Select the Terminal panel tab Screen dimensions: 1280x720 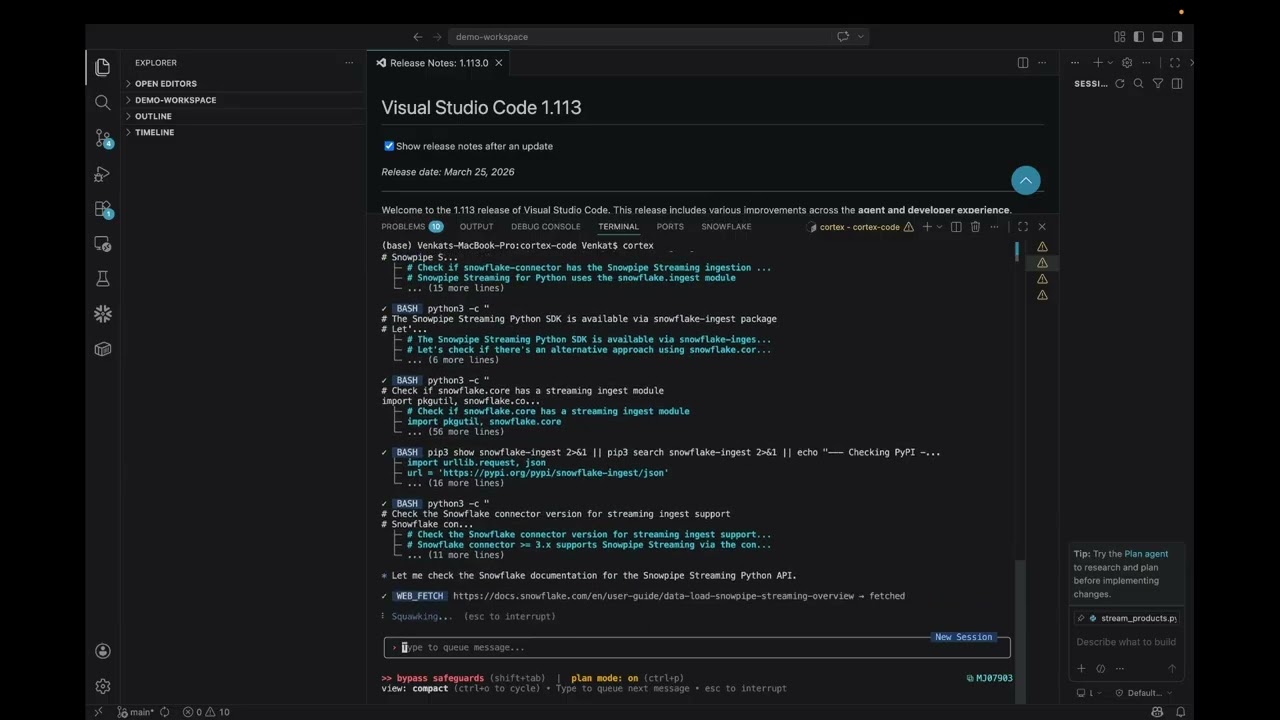click(618, 227)
